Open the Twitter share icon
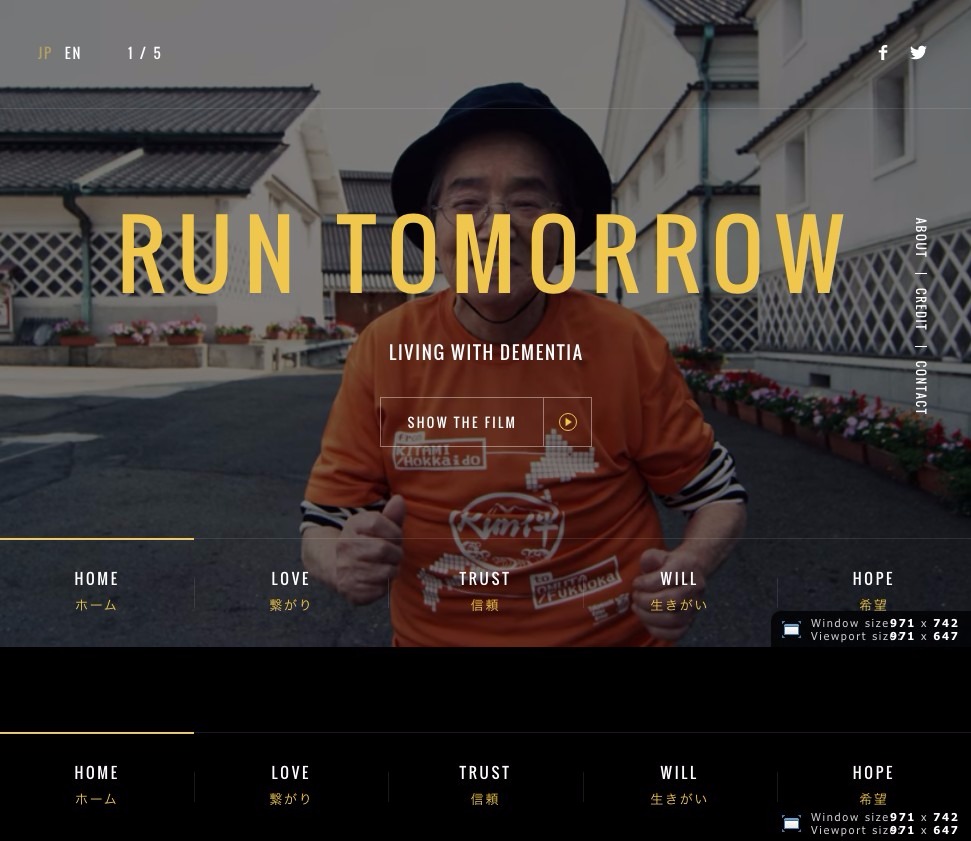Viewport: 971px width, 841px height. 918,52
